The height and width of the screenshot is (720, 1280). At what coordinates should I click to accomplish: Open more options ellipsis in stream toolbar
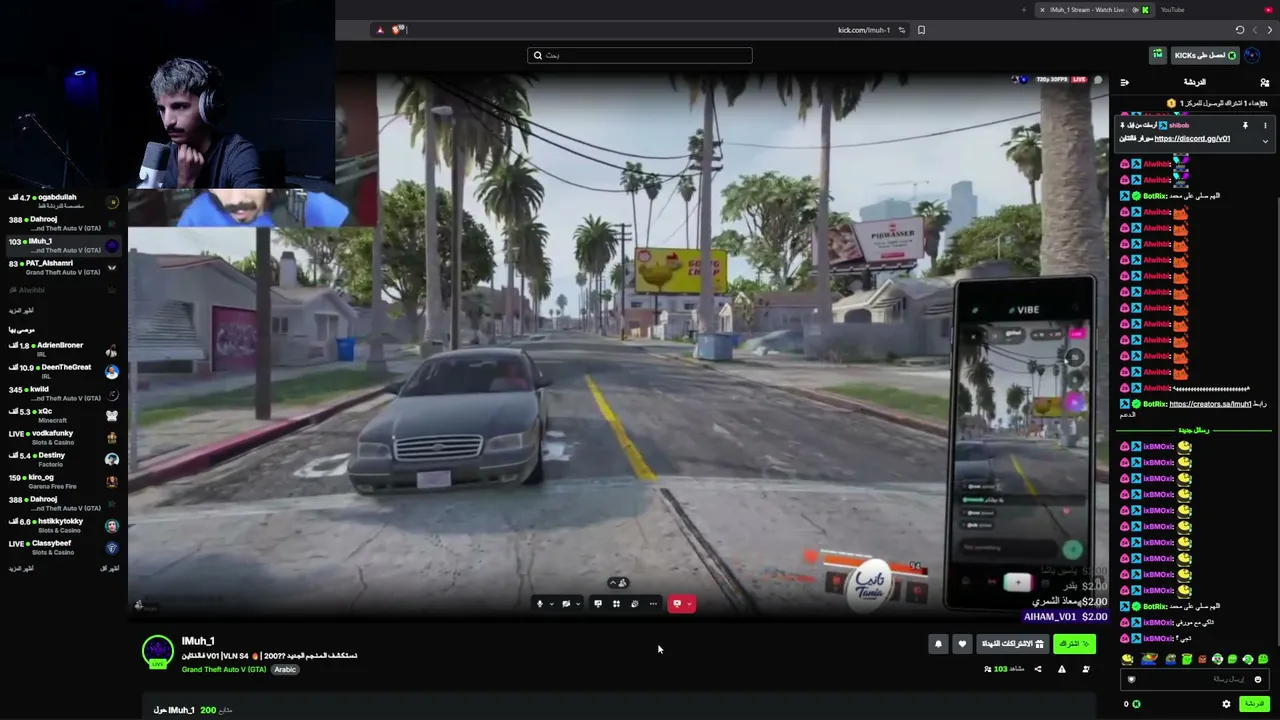[x=653, y=604]
